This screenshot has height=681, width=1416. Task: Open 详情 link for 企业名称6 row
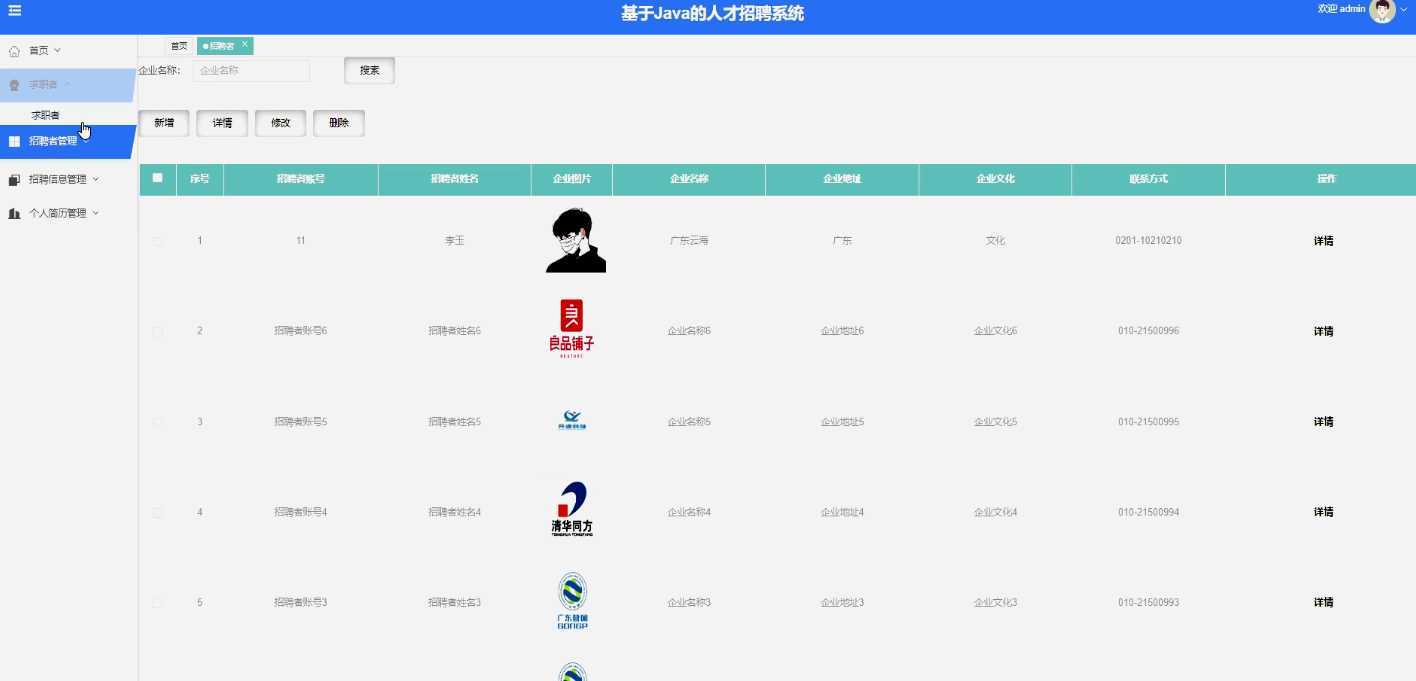click(x=1323, y=331)
